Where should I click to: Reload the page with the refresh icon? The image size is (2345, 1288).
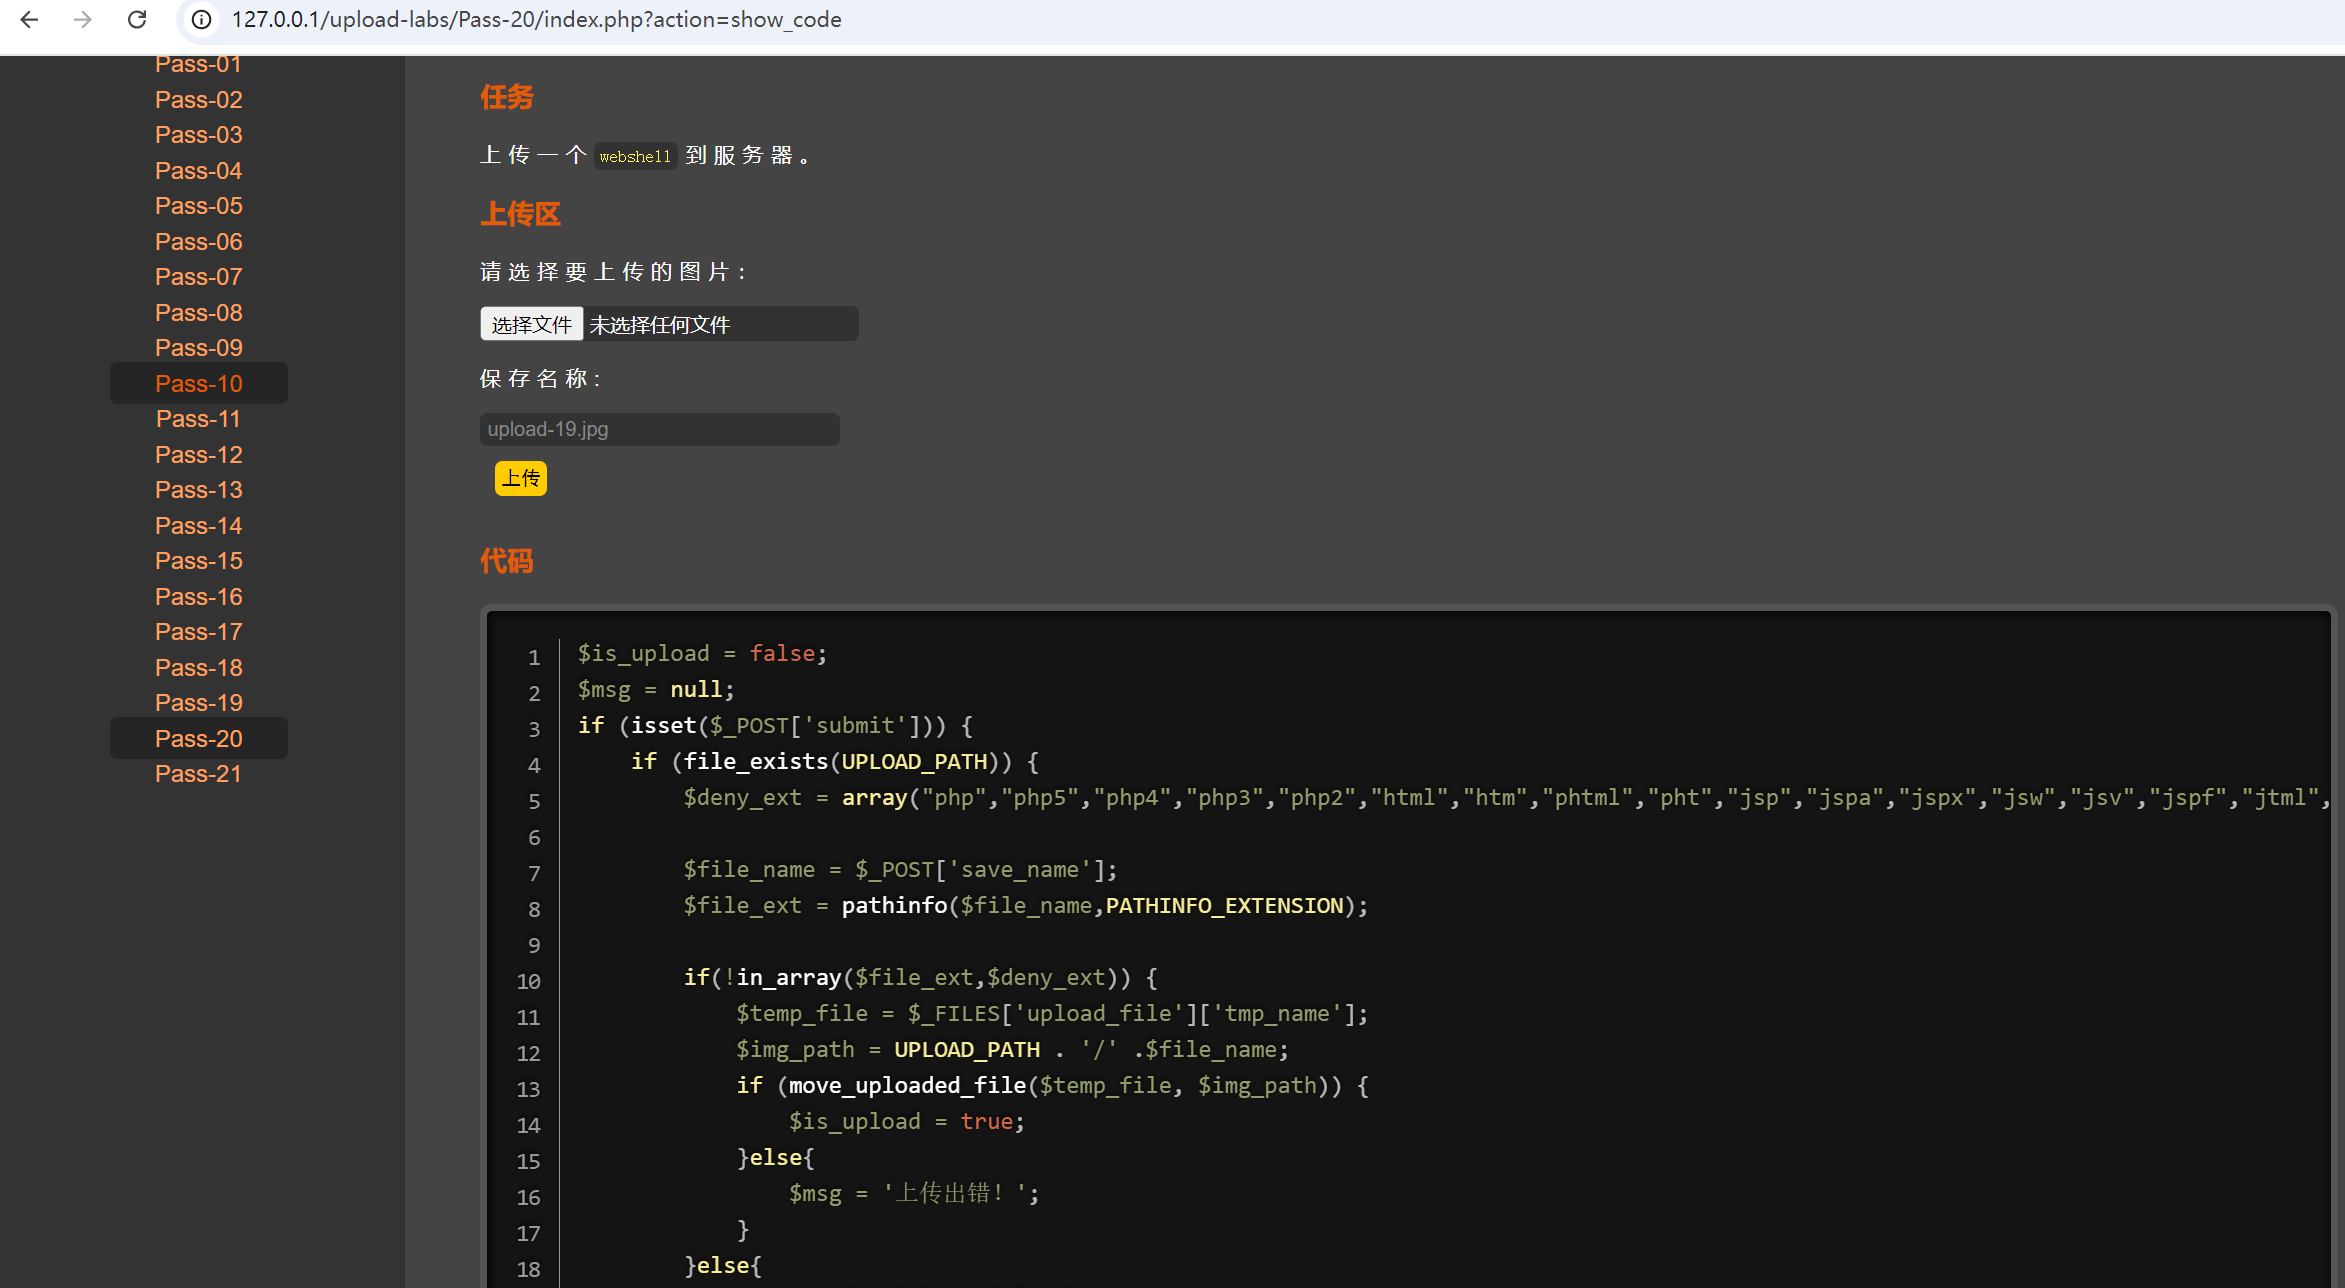[137, 19]
